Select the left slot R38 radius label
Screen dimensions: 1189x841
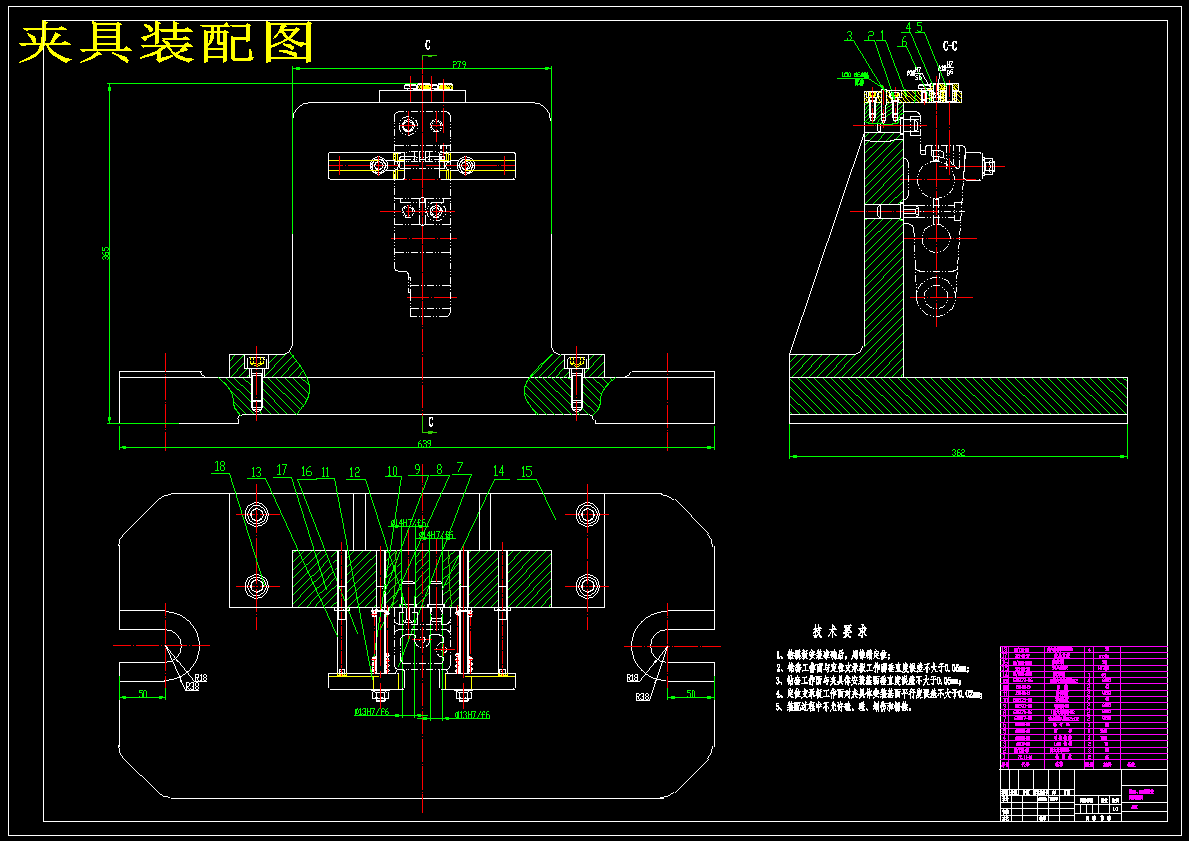click(x=193, y=686)
